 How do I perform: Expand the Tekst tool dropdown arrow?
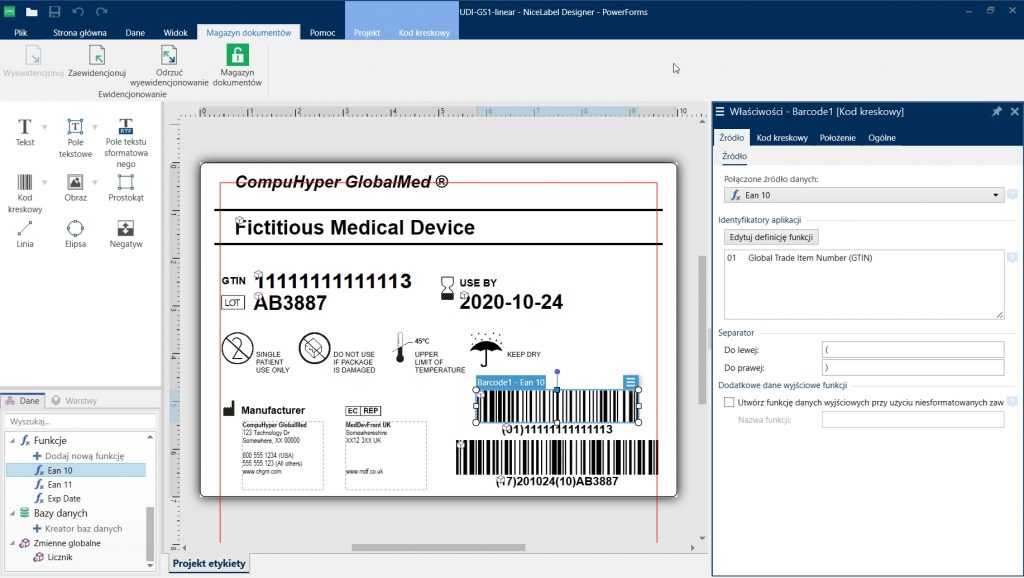pos(44,127)
